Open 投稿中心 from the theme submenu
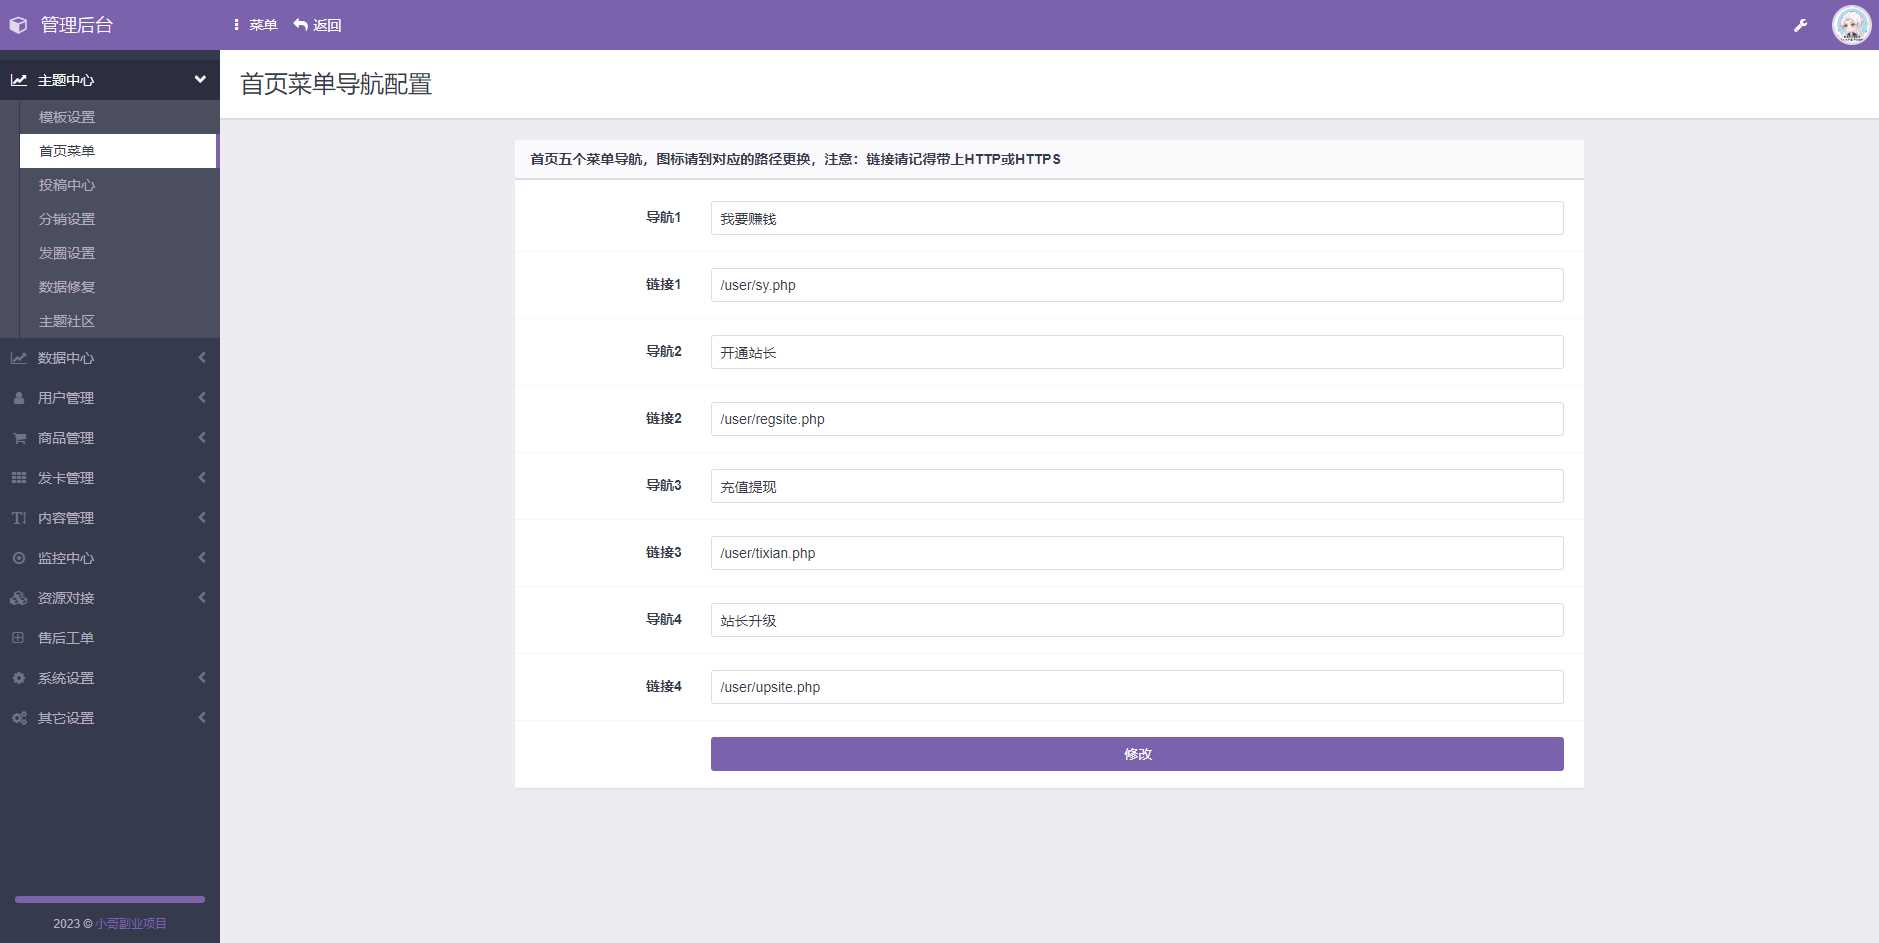 (66, 185)
